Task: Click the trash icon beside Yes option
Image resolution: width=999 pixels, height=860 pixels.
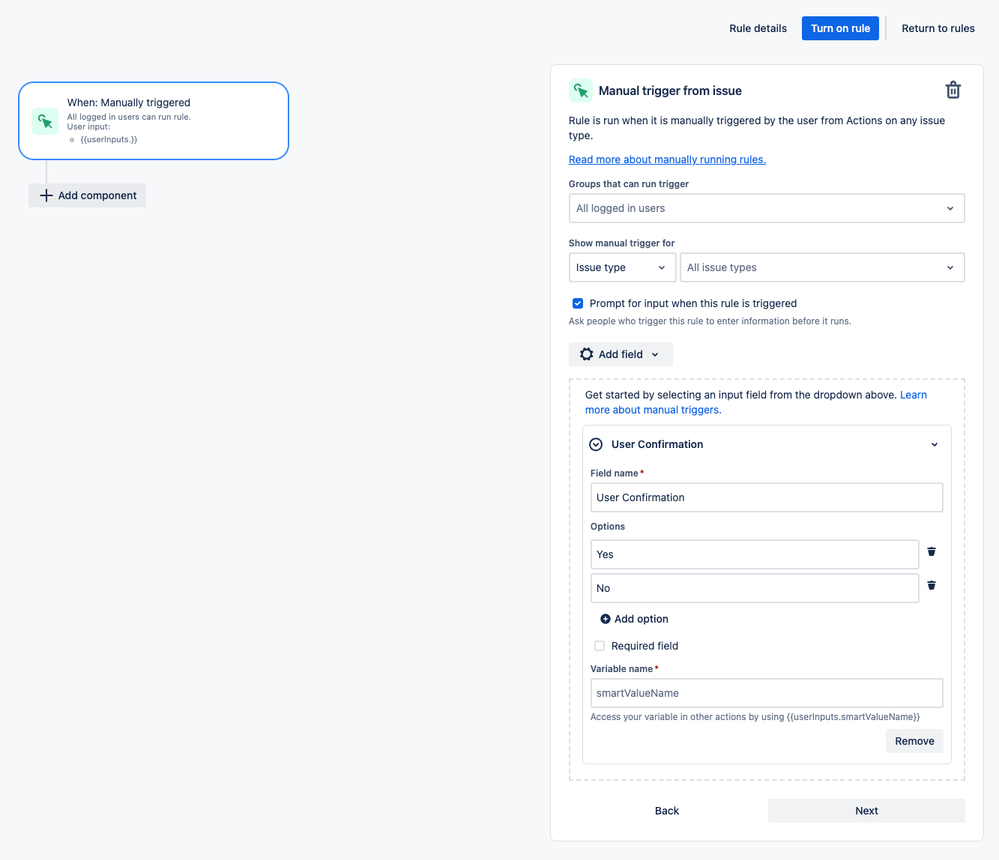Action: [x=931, y=552]
